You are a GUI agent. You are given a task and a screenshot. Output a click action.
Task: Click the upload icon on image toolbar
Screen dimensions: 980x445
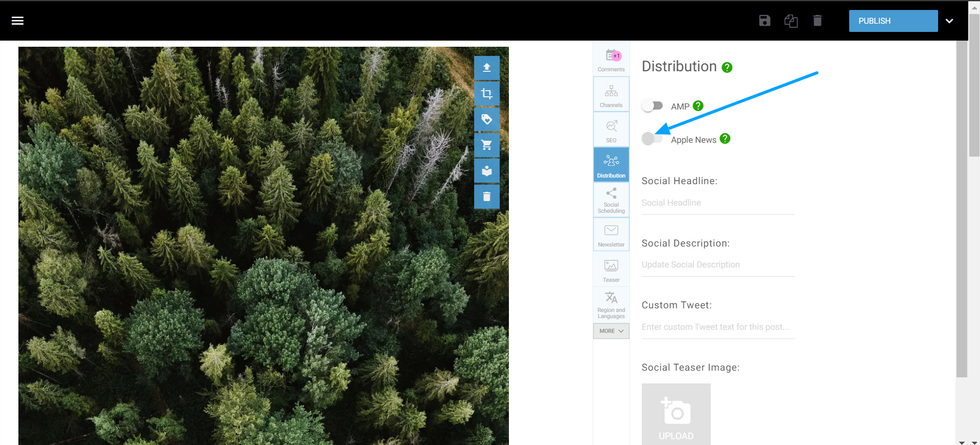click(486, 68)
